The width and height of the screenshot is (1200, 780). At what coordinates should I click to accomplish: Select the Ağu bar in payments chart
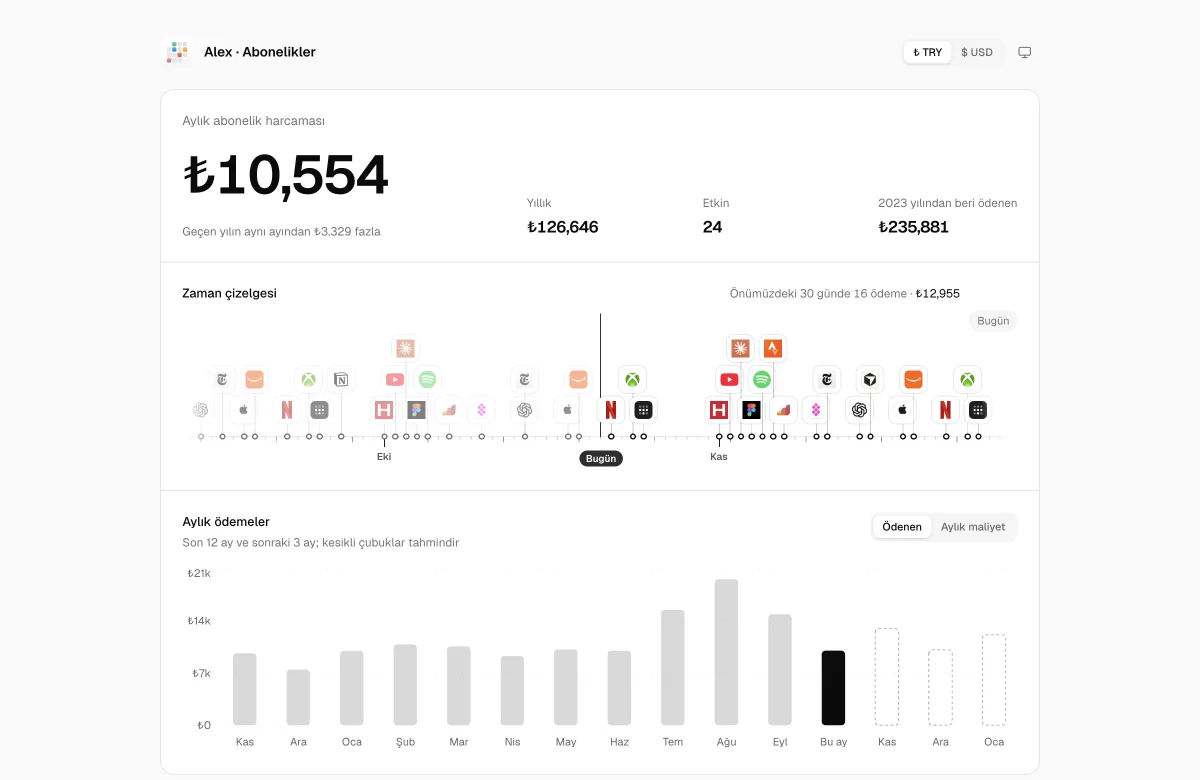click(x=726, y=652)
